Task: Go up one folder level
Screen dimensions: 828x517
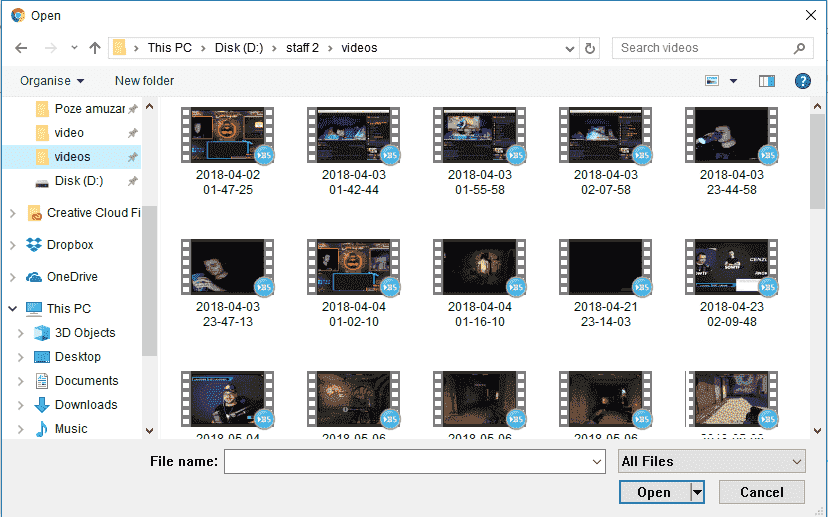Action: (x=95, y=48)
